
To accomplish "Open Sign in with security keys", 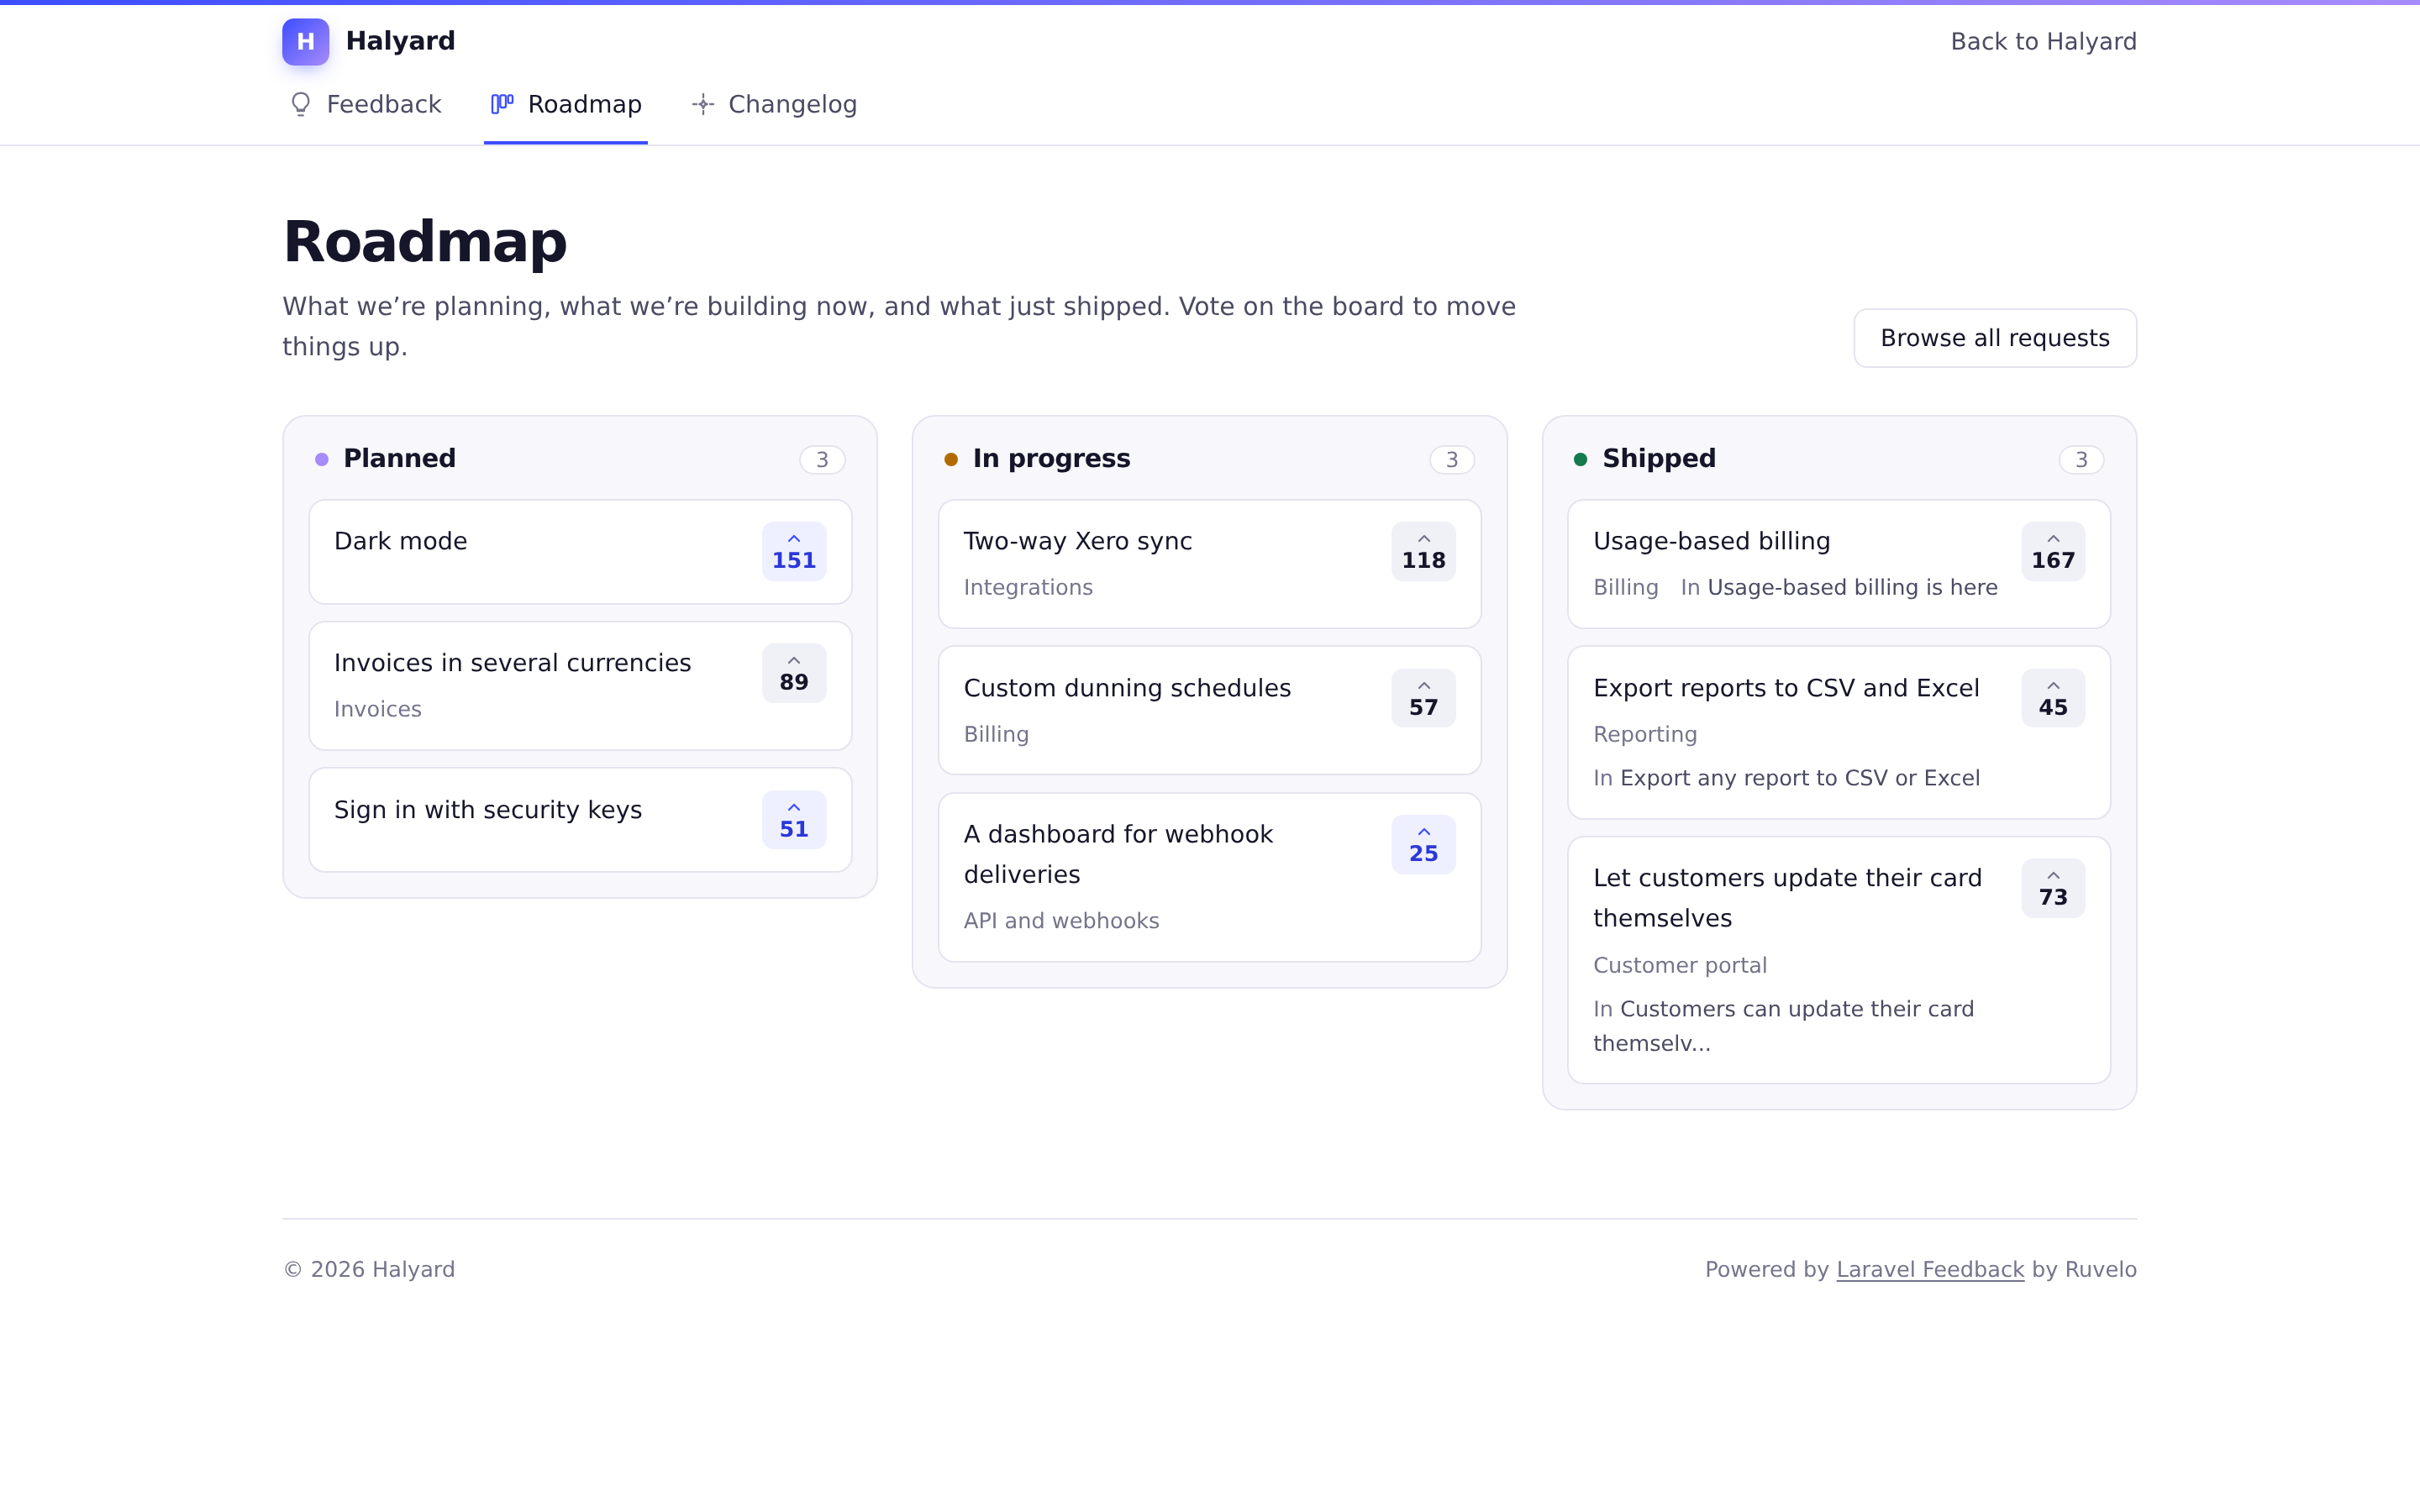I will [x=488, y=810].
